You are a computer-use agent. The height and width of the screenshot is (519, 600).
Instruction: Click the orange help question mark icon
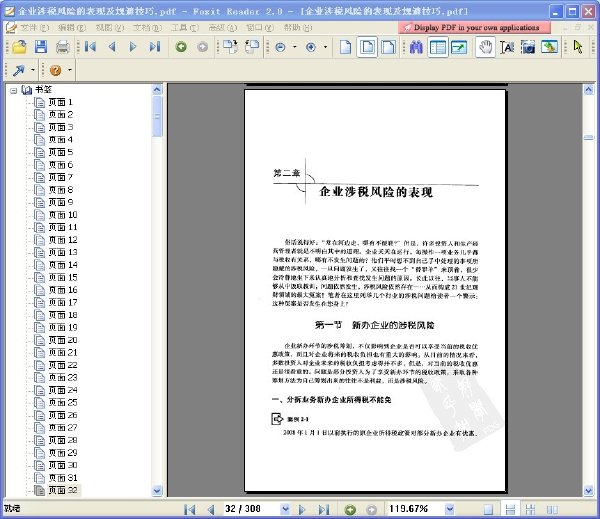point(55,70)
